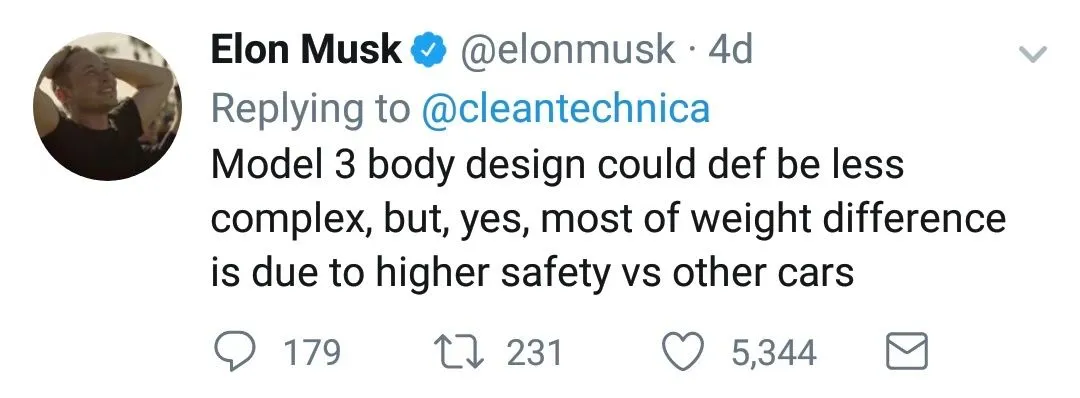
Task: Click the @elonmusk handle
Action: [x=565, y=52]
